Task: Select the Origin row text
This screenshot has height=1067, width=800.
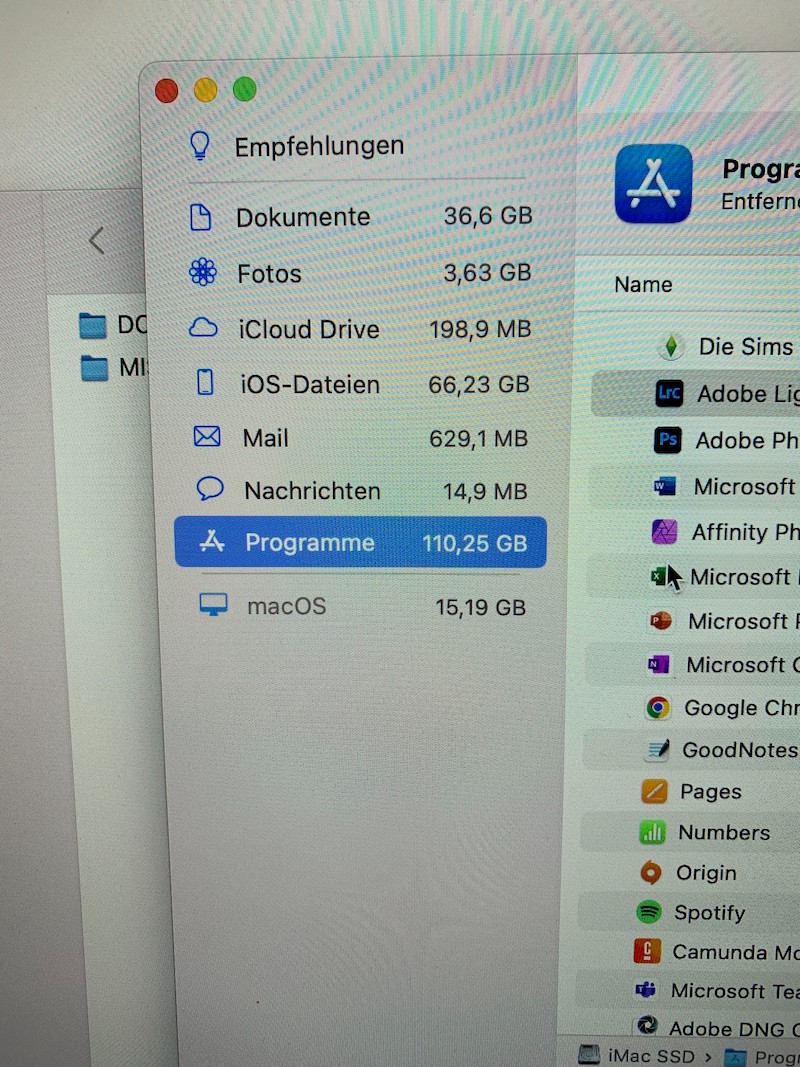Action: click(705, 873)
